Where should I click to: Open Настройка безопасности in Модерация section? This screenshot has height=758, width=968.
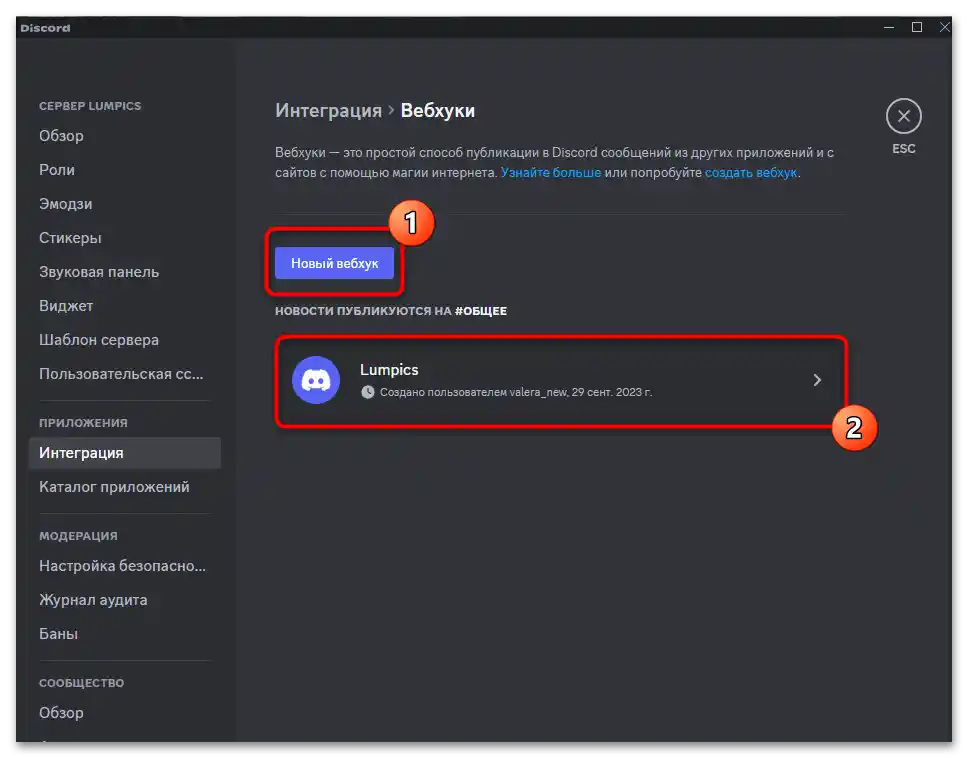click(x=120, y=565)
